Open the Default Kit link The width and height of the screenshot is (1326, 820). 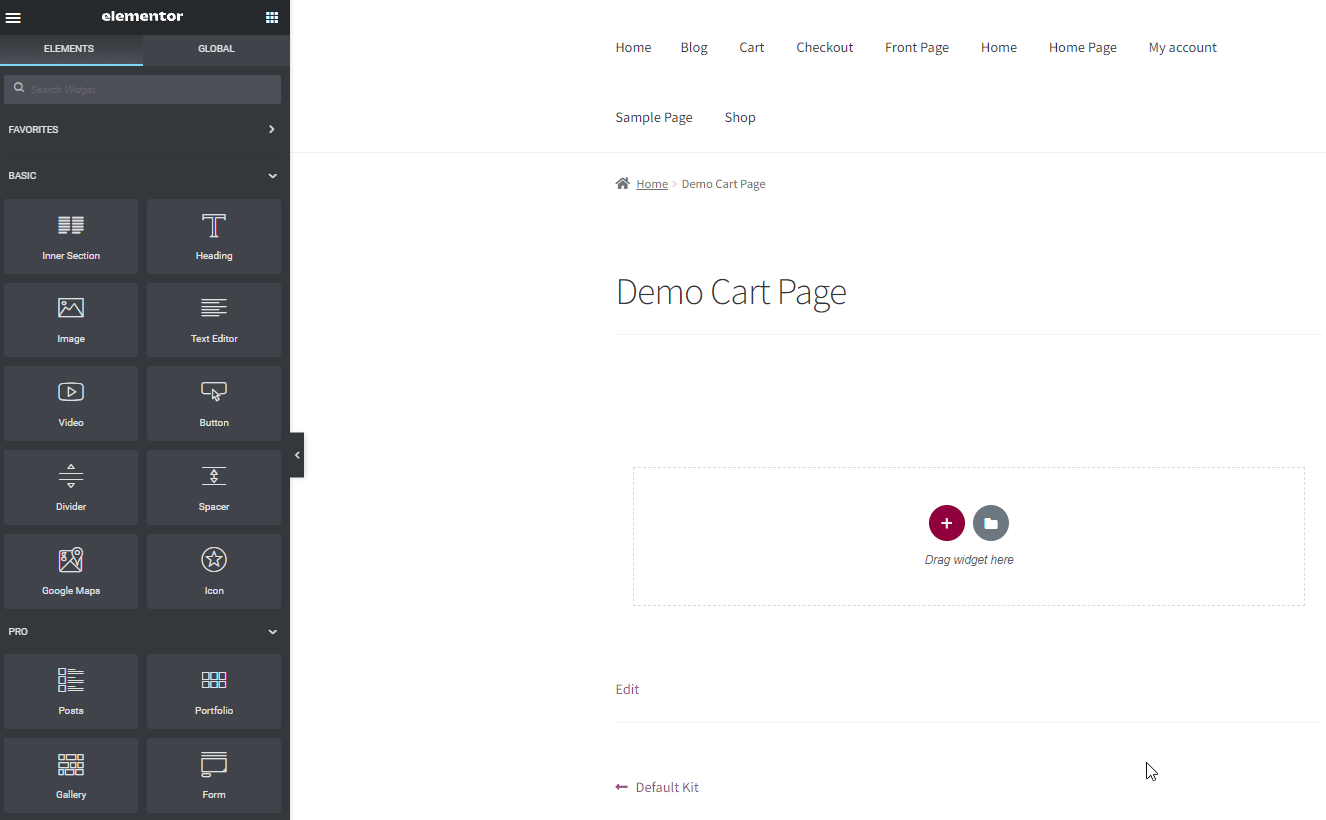coord(667,787)
